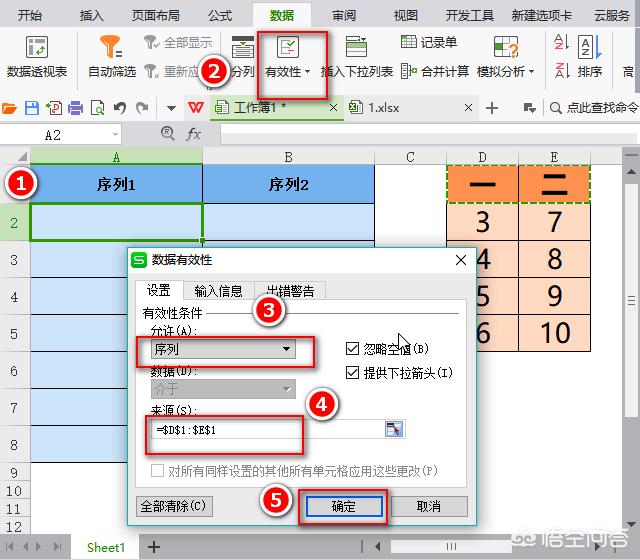
Task: Sort descending with the Z-A icon
Action: point(561,71)
